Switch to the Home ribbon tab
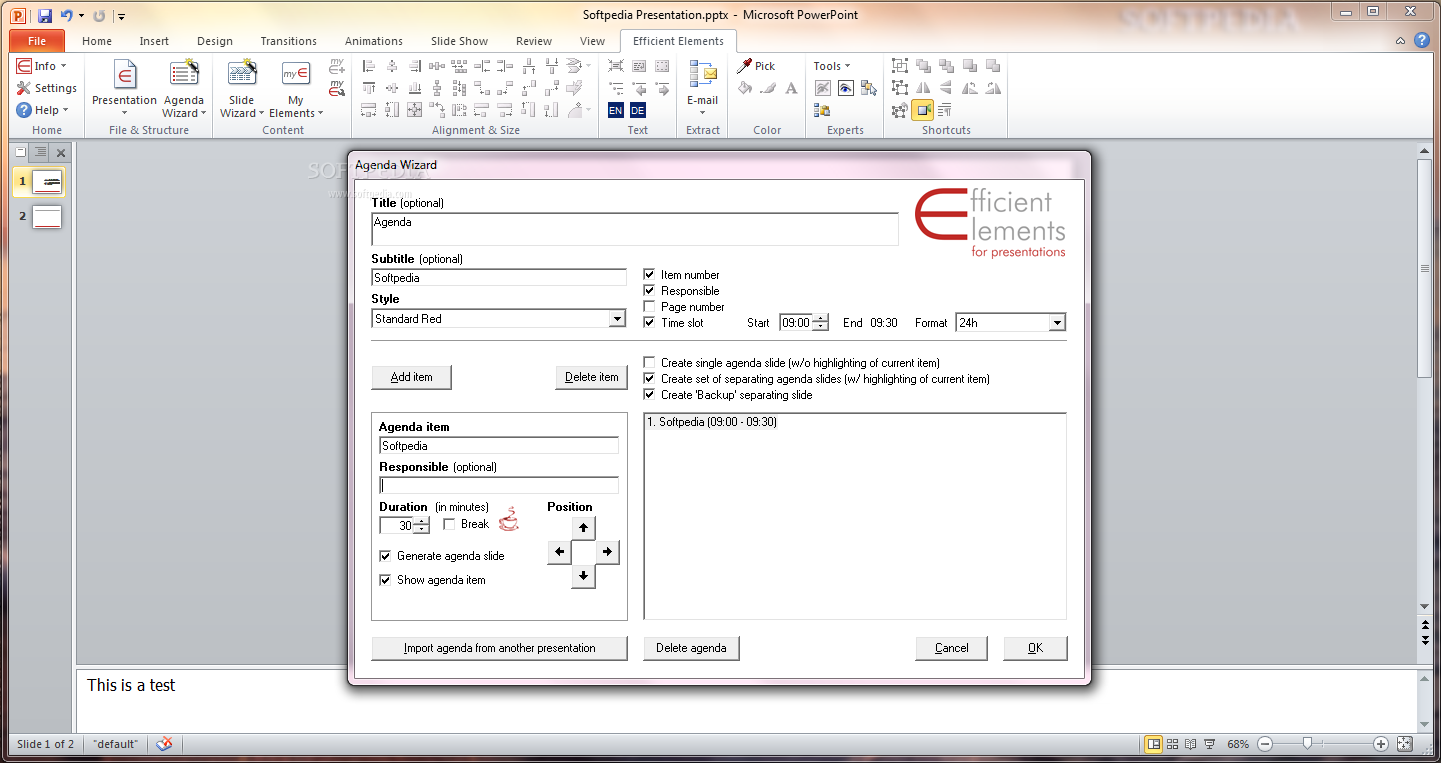 97,41
